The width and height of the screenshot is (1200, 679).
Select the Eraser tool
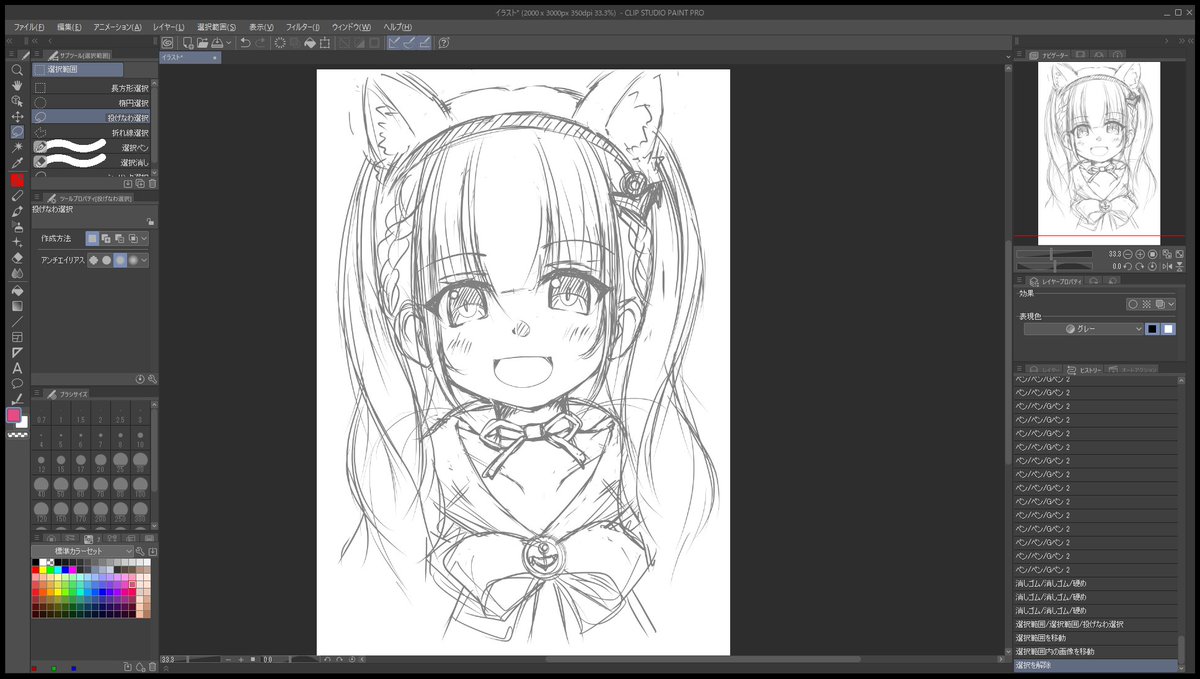pos(17,258)
